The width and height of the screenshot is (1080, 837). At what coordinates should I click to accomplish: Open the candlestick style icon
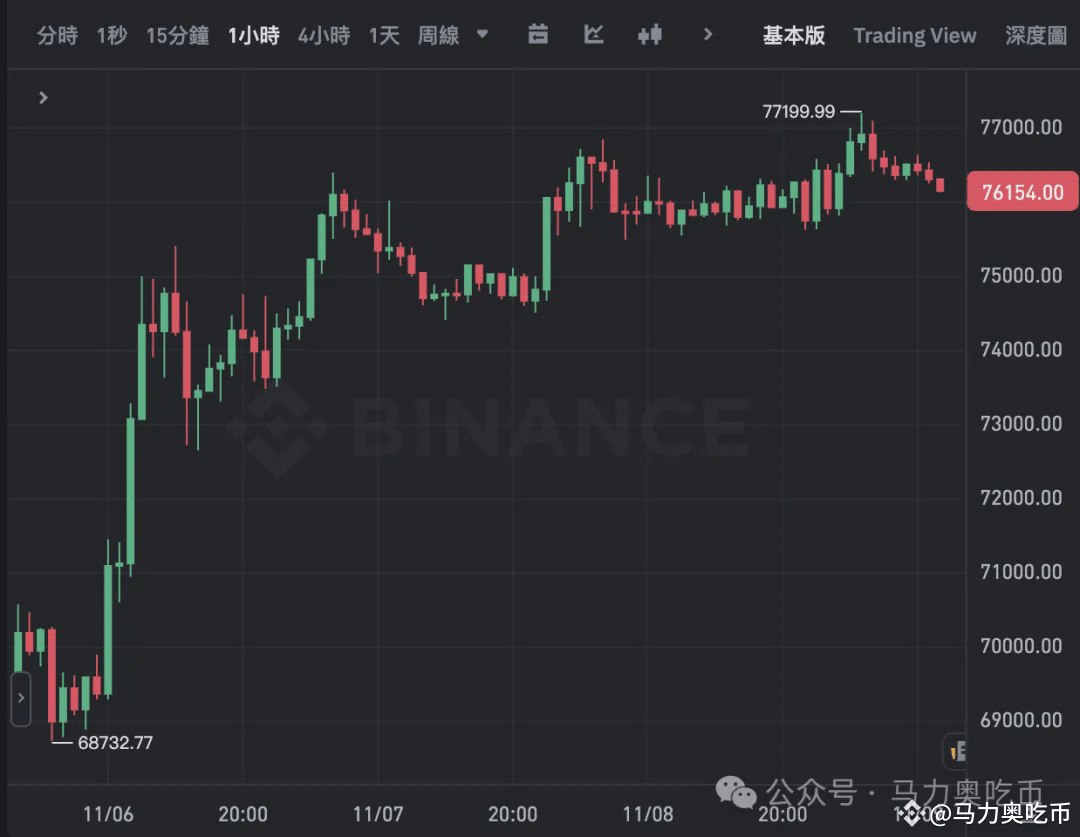[650, 35]
